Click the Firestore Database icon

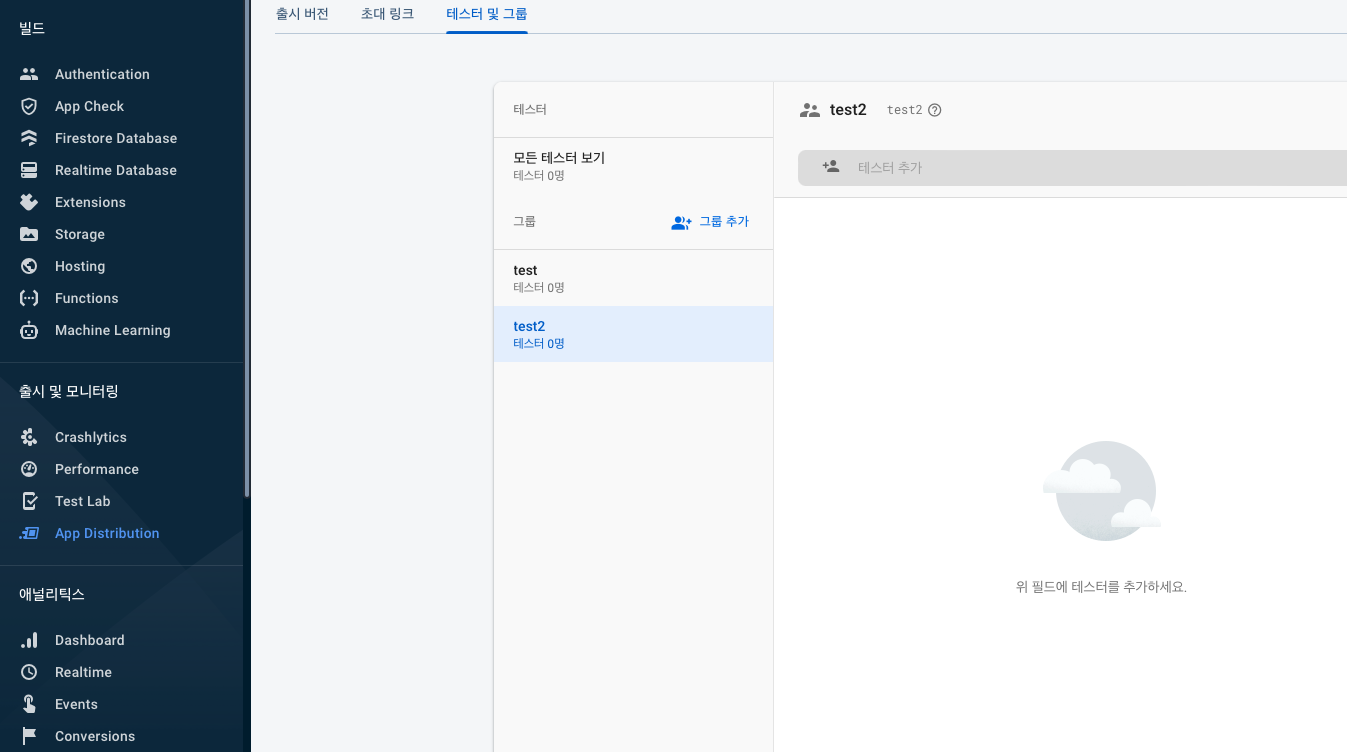(x=29, y=138)
